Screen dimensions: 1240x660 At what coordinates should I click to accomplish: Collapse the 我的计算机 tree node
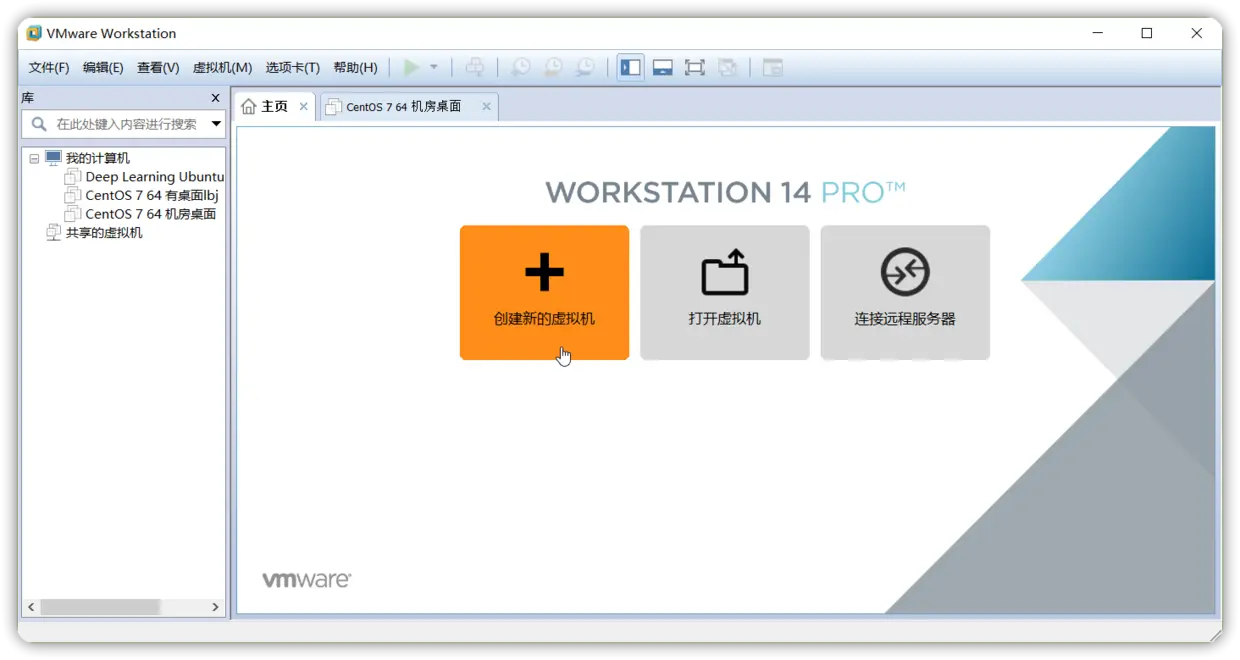pos(34,158)
